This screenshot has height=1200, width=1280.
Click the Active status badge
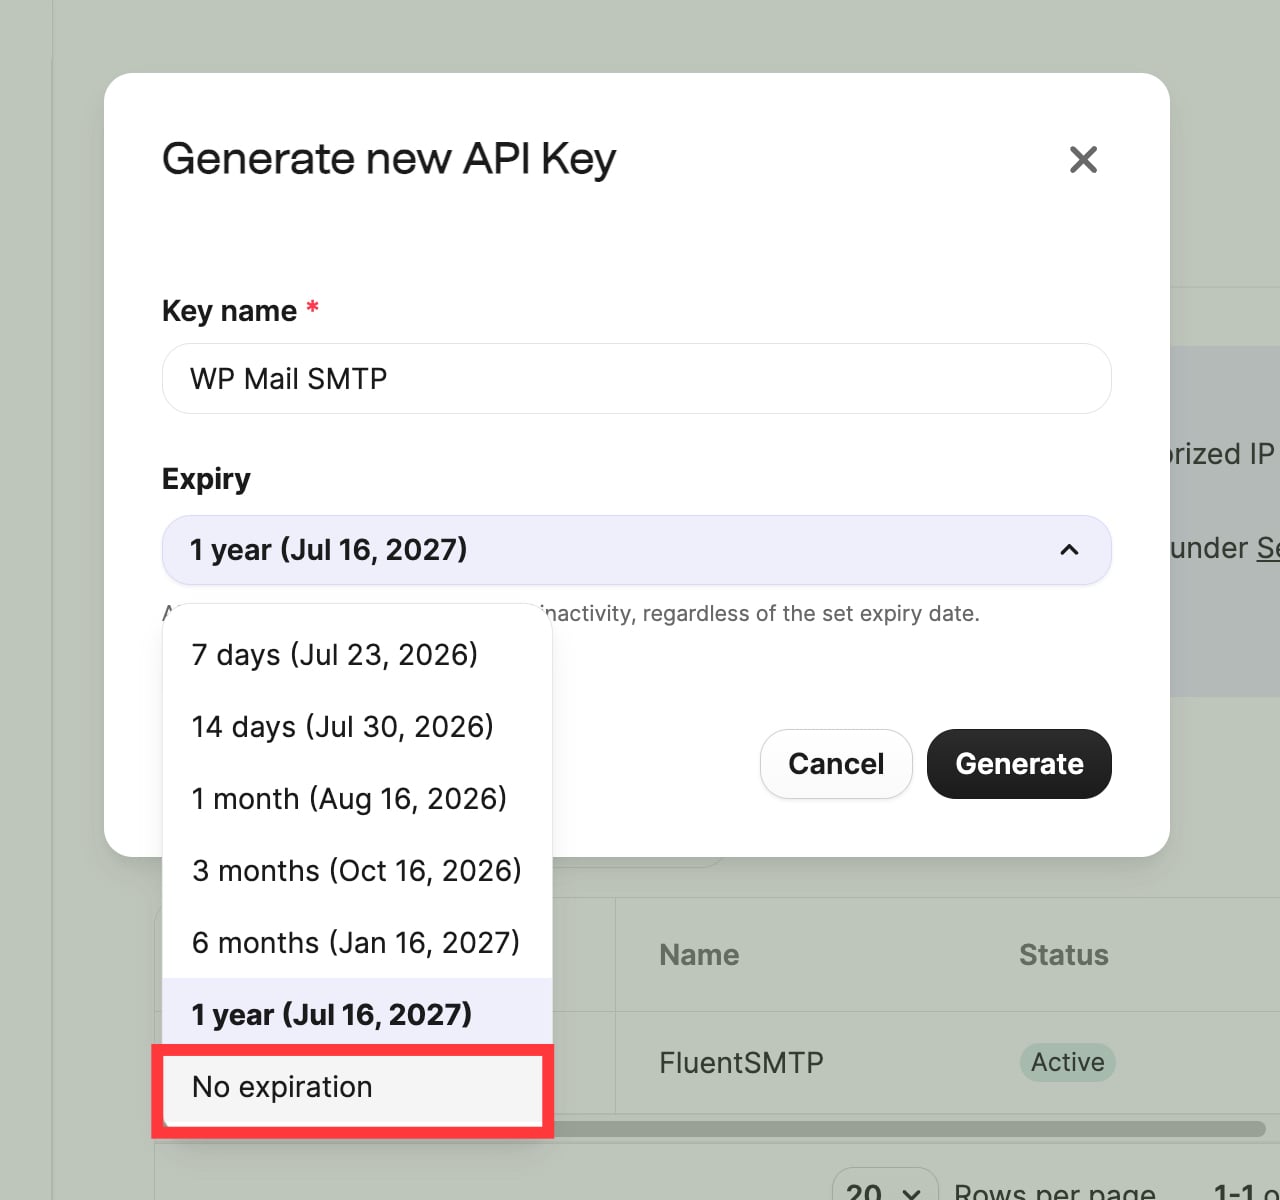(1067, 1062)
